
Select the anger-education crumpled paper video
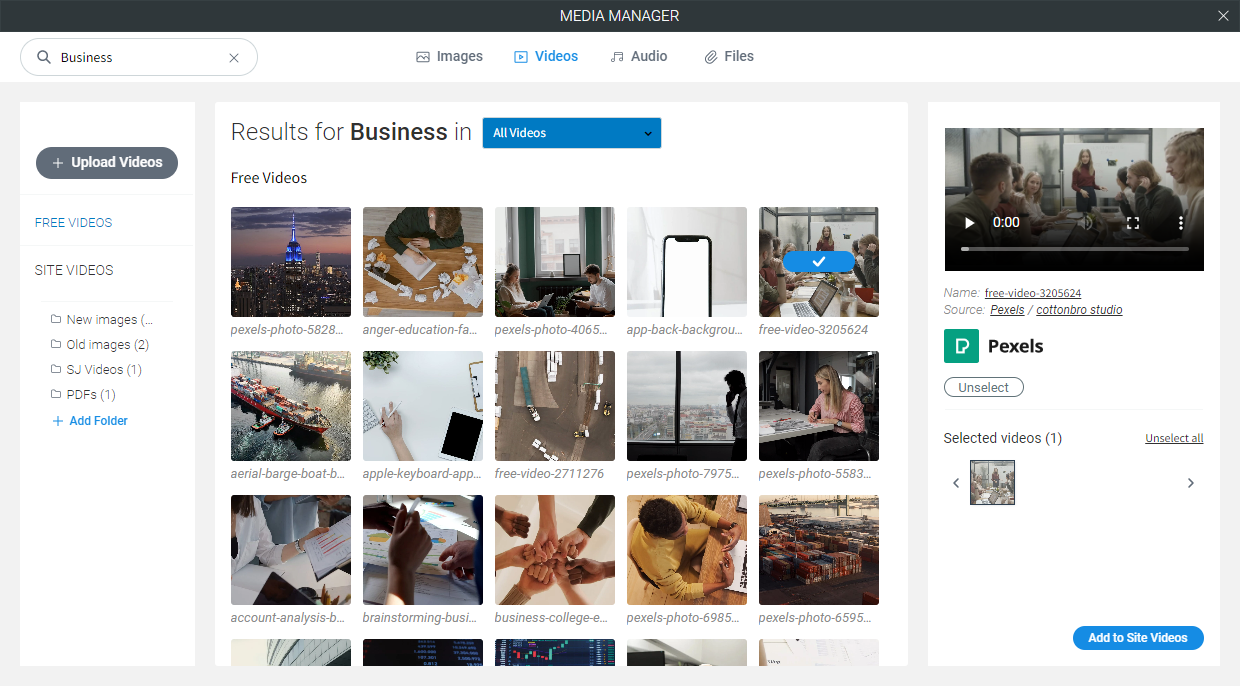(x=423, y=262)
